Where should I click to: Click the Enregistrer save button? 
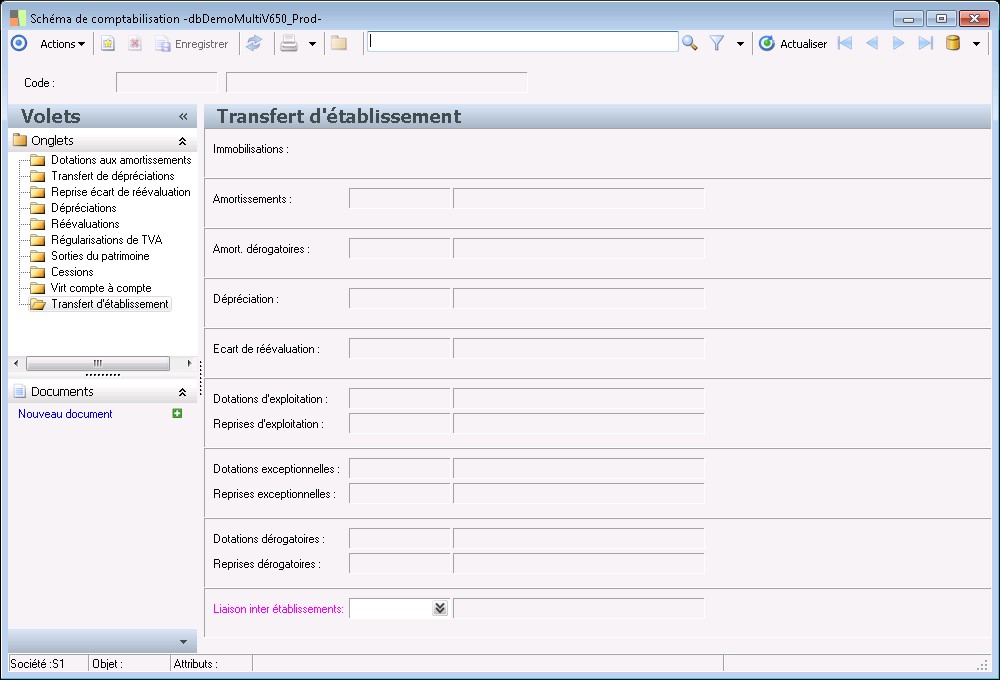click(192, 44)
